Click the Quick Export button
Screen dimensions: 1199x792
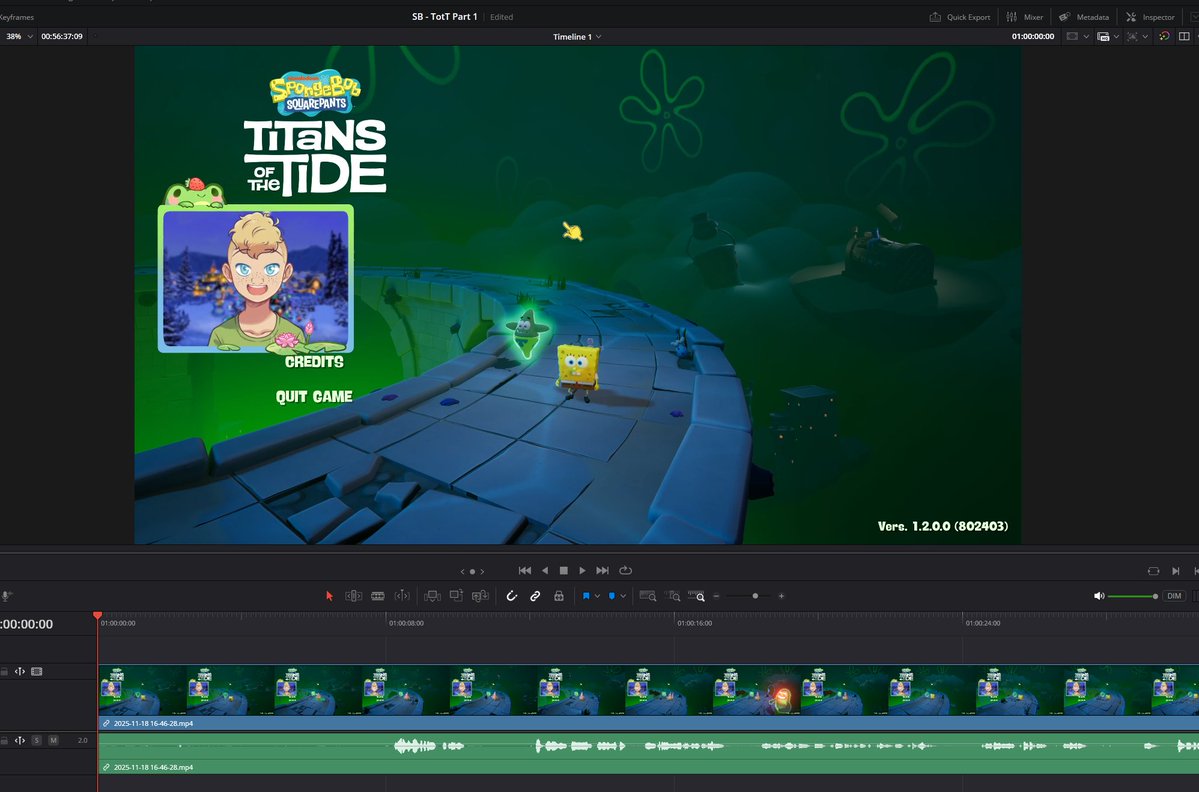961,17
